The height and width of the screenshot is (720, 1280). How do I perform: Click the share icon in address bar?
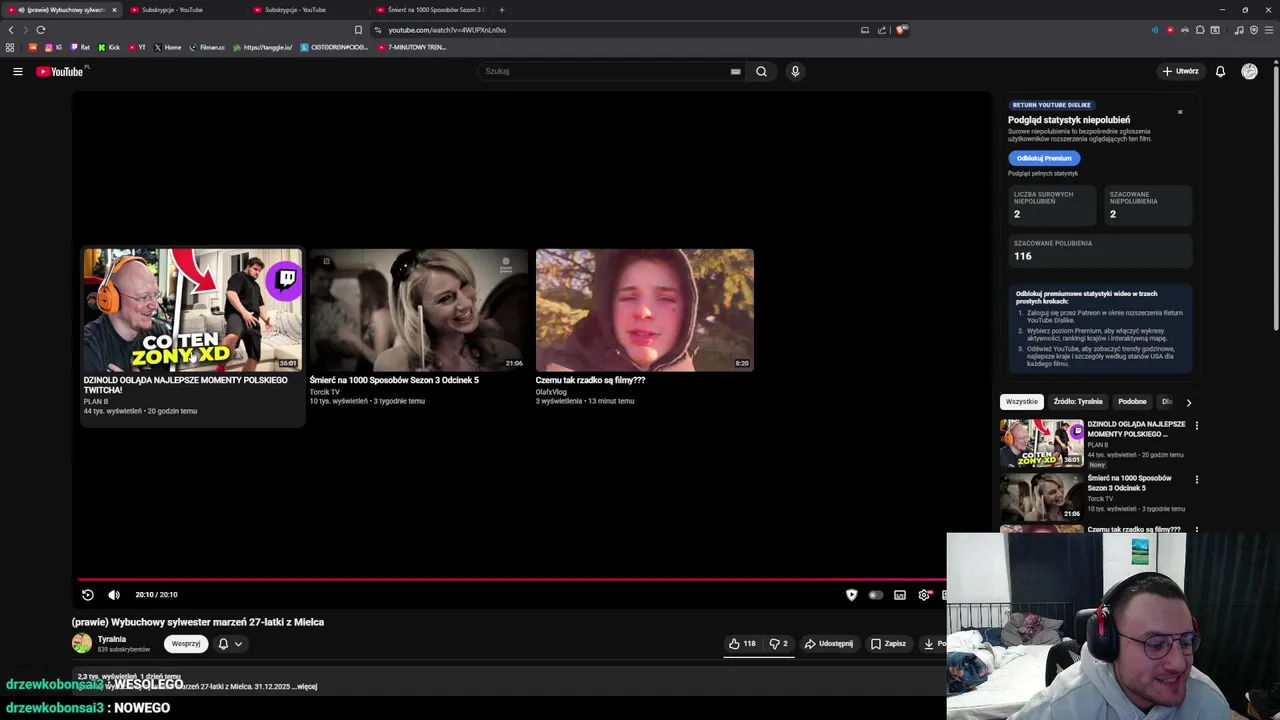pos(882,30)
